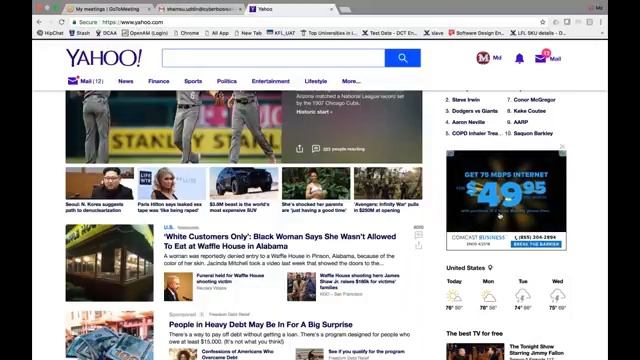Share the baseball story via share icon
This screenshot has height=360, width=640.
click(300, 149)
